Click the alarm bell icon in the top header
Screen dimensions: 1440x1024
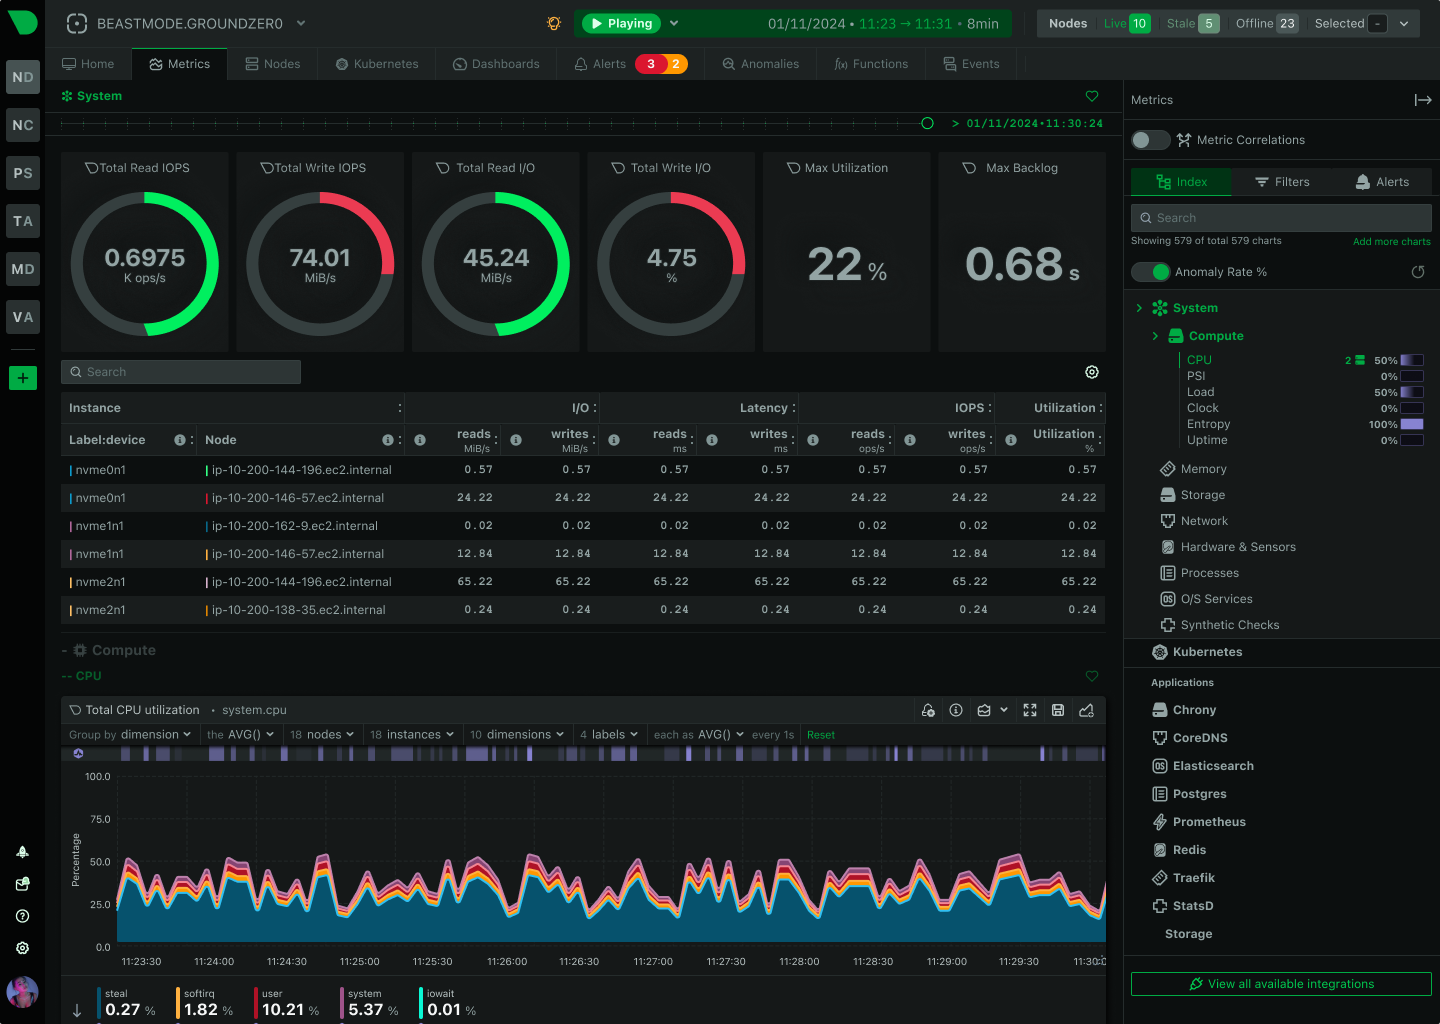554,22
